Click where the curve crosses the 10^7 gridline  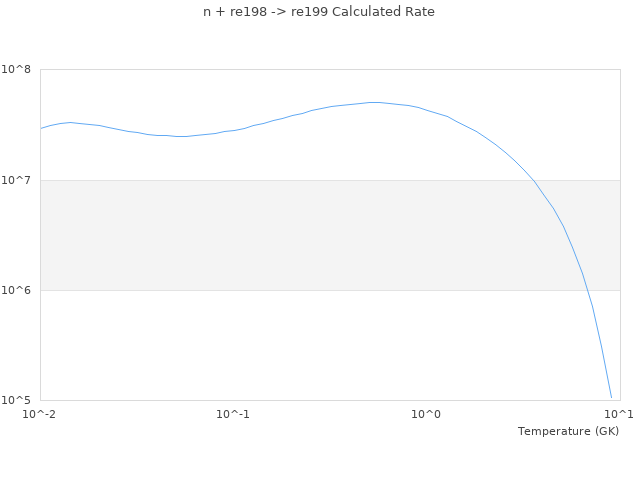click(x=535, y=180)
